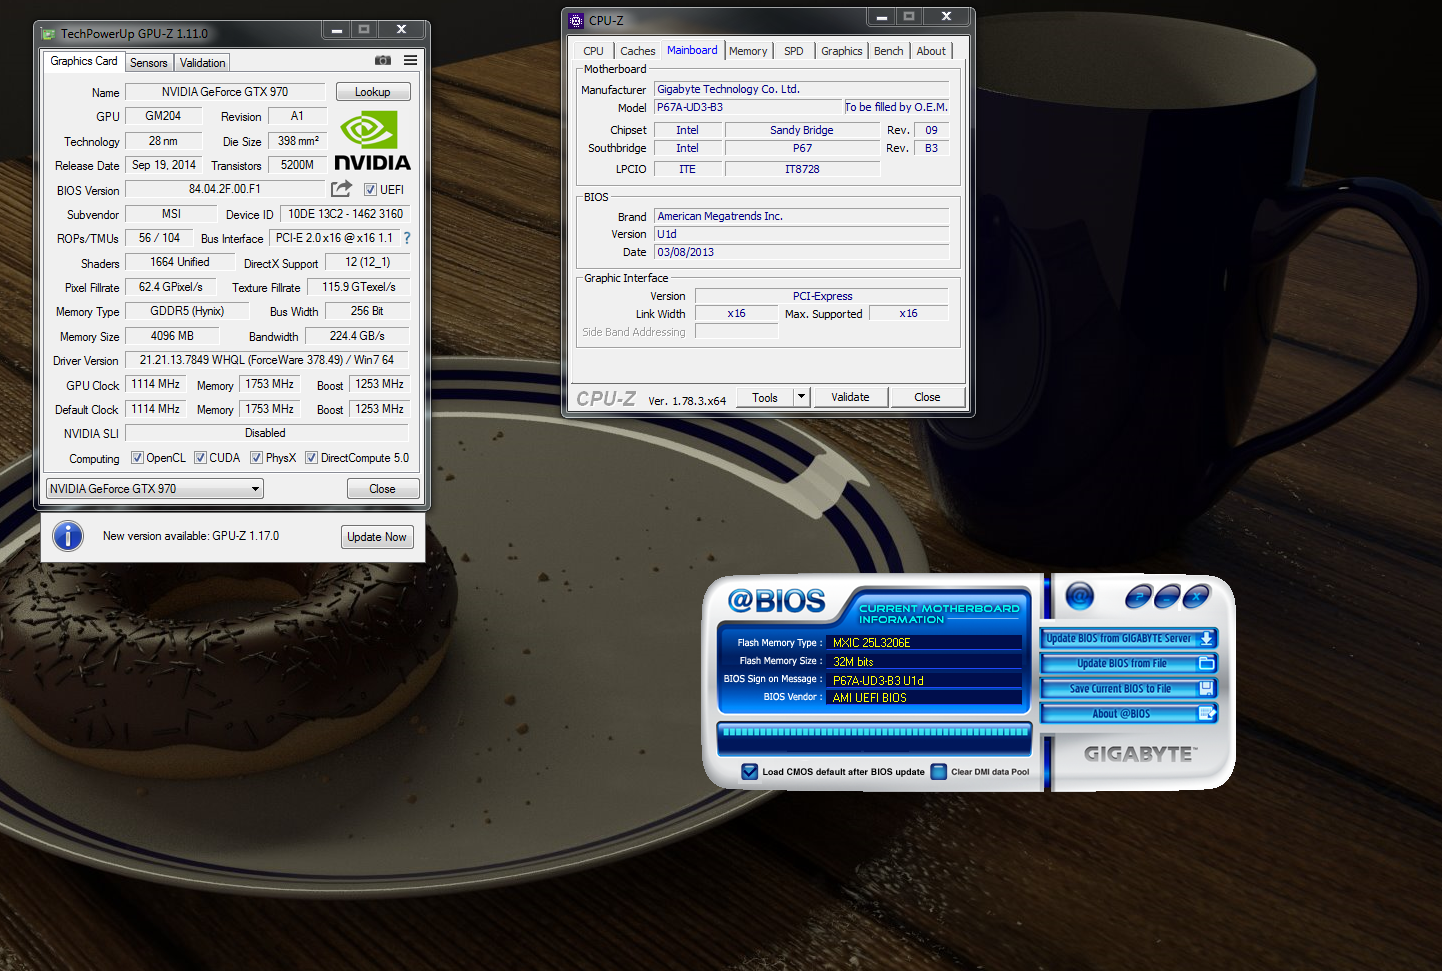Minimize the CPU-Z window
Viewport: 1442px width, 971px height.
[882, 16]
